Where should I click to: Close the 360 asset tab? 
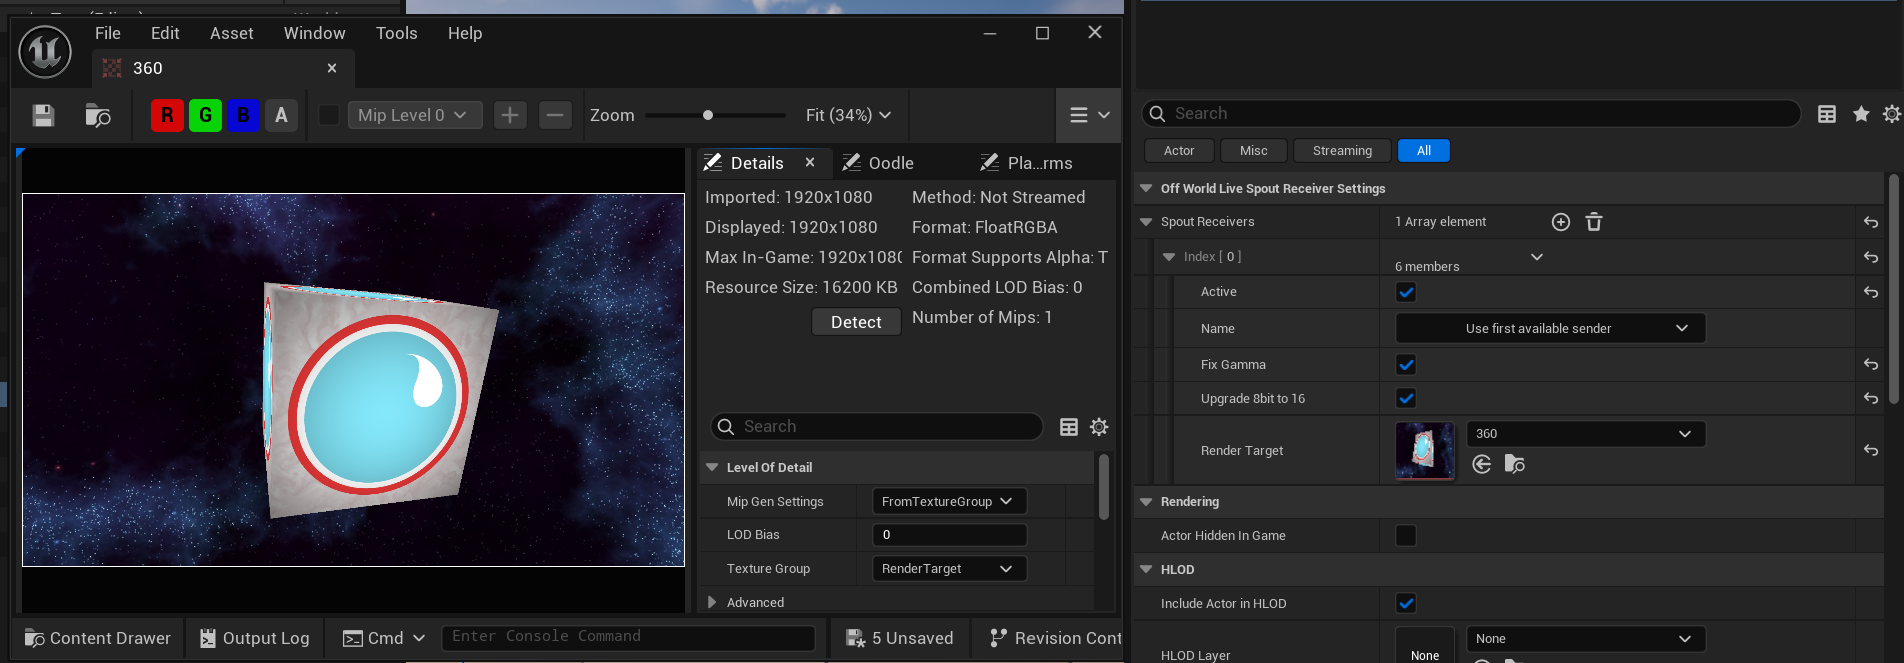point(332,68)
